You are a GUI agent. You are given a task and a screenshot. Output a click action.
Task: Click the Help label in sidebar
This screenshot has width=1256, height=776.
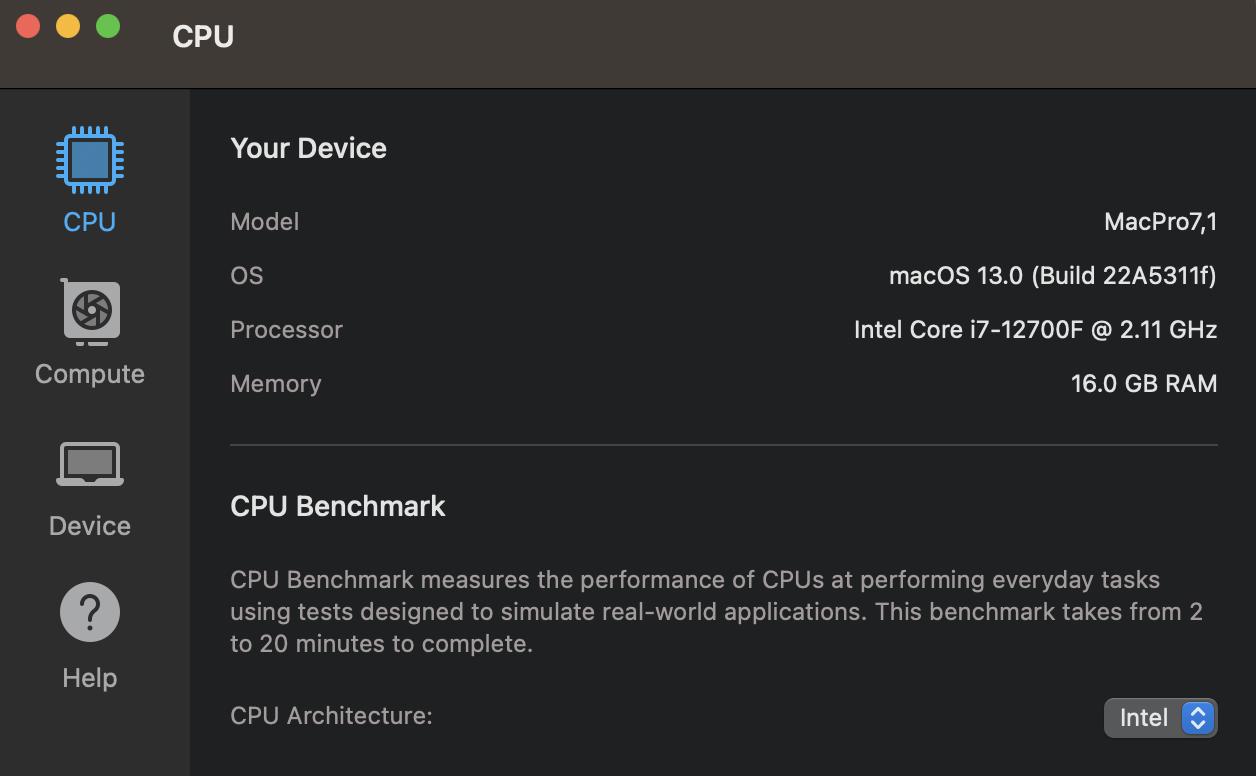point(90,678)
